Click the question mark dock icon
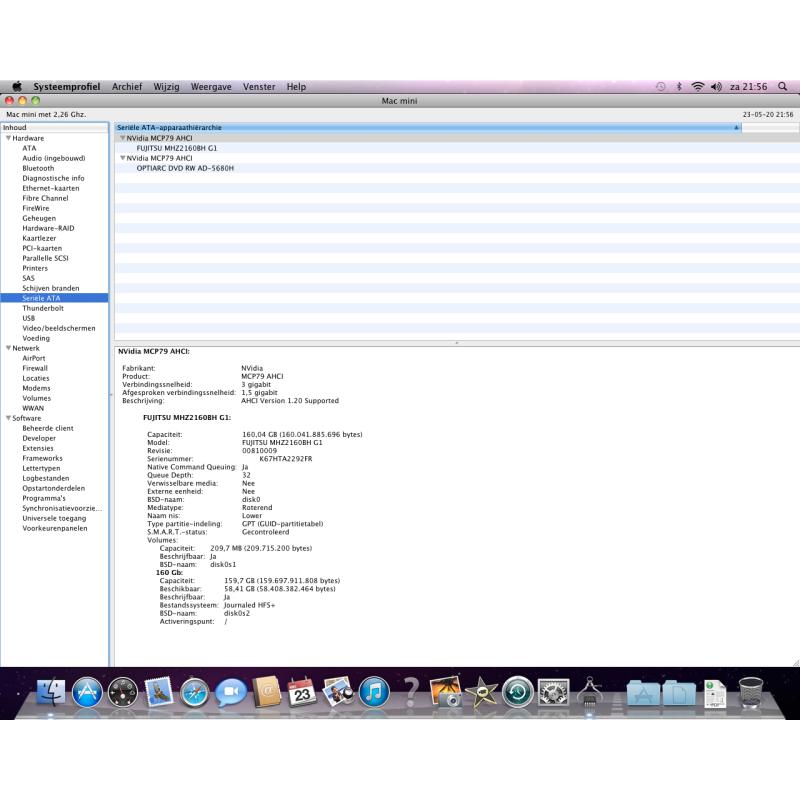Image resolution: width=800 pixels, height=800 pixels. tap(410, 692)
